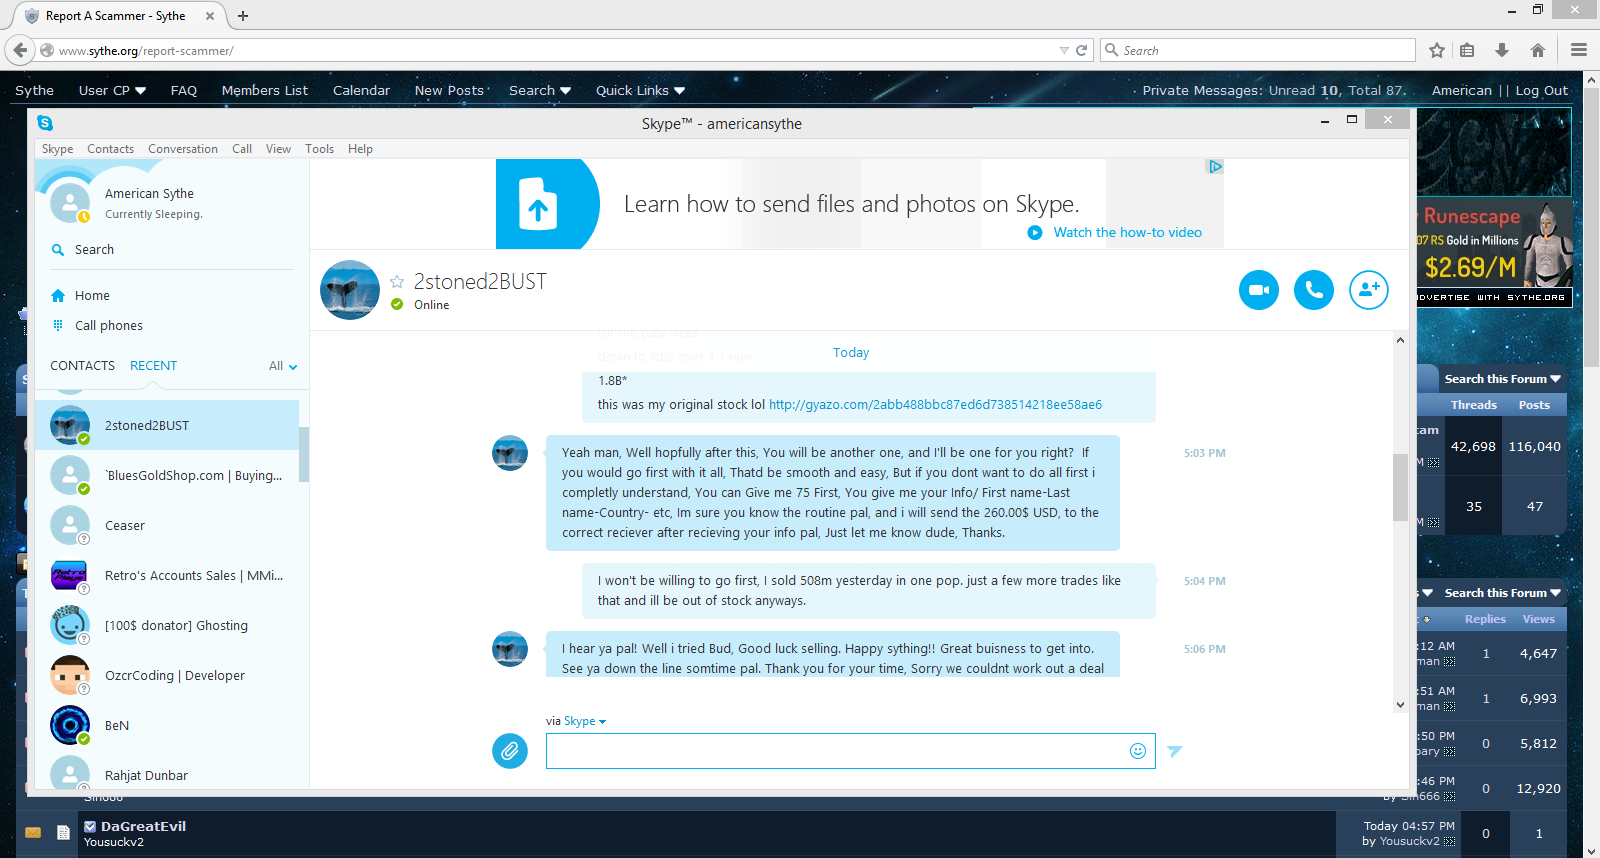This screenshot has width=1600, height=858.
Task: Open the FAQ page on Sythe
Action: 184,90
